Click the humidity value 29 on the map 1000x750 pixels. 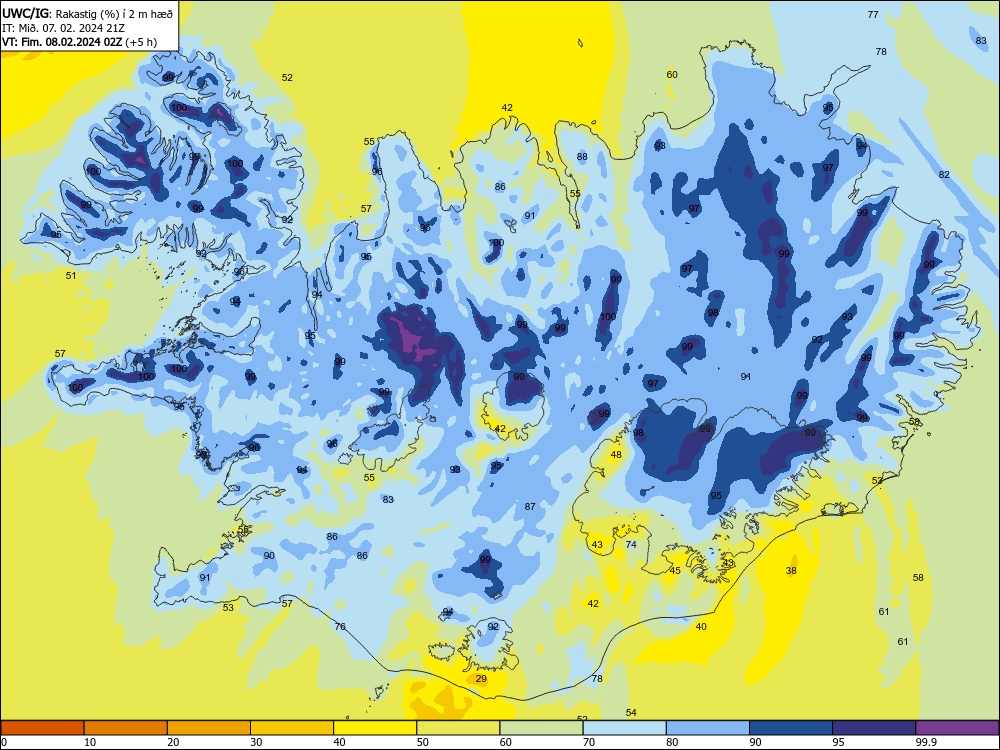click(481, 679)
